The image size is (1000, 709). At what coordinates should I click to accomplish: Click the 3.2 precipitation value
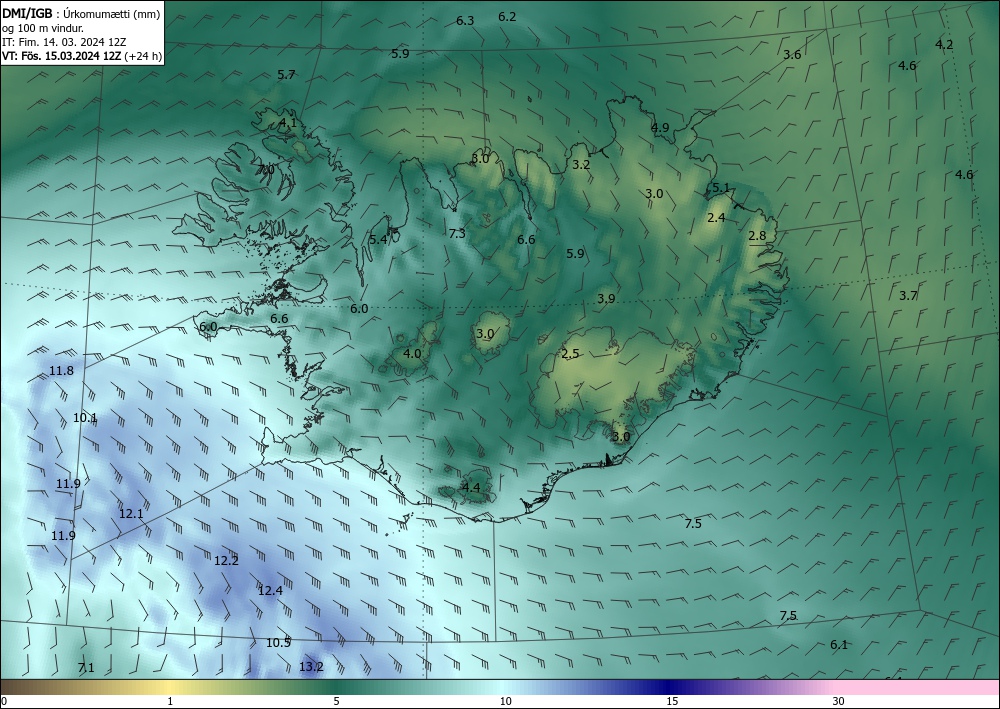581,164
